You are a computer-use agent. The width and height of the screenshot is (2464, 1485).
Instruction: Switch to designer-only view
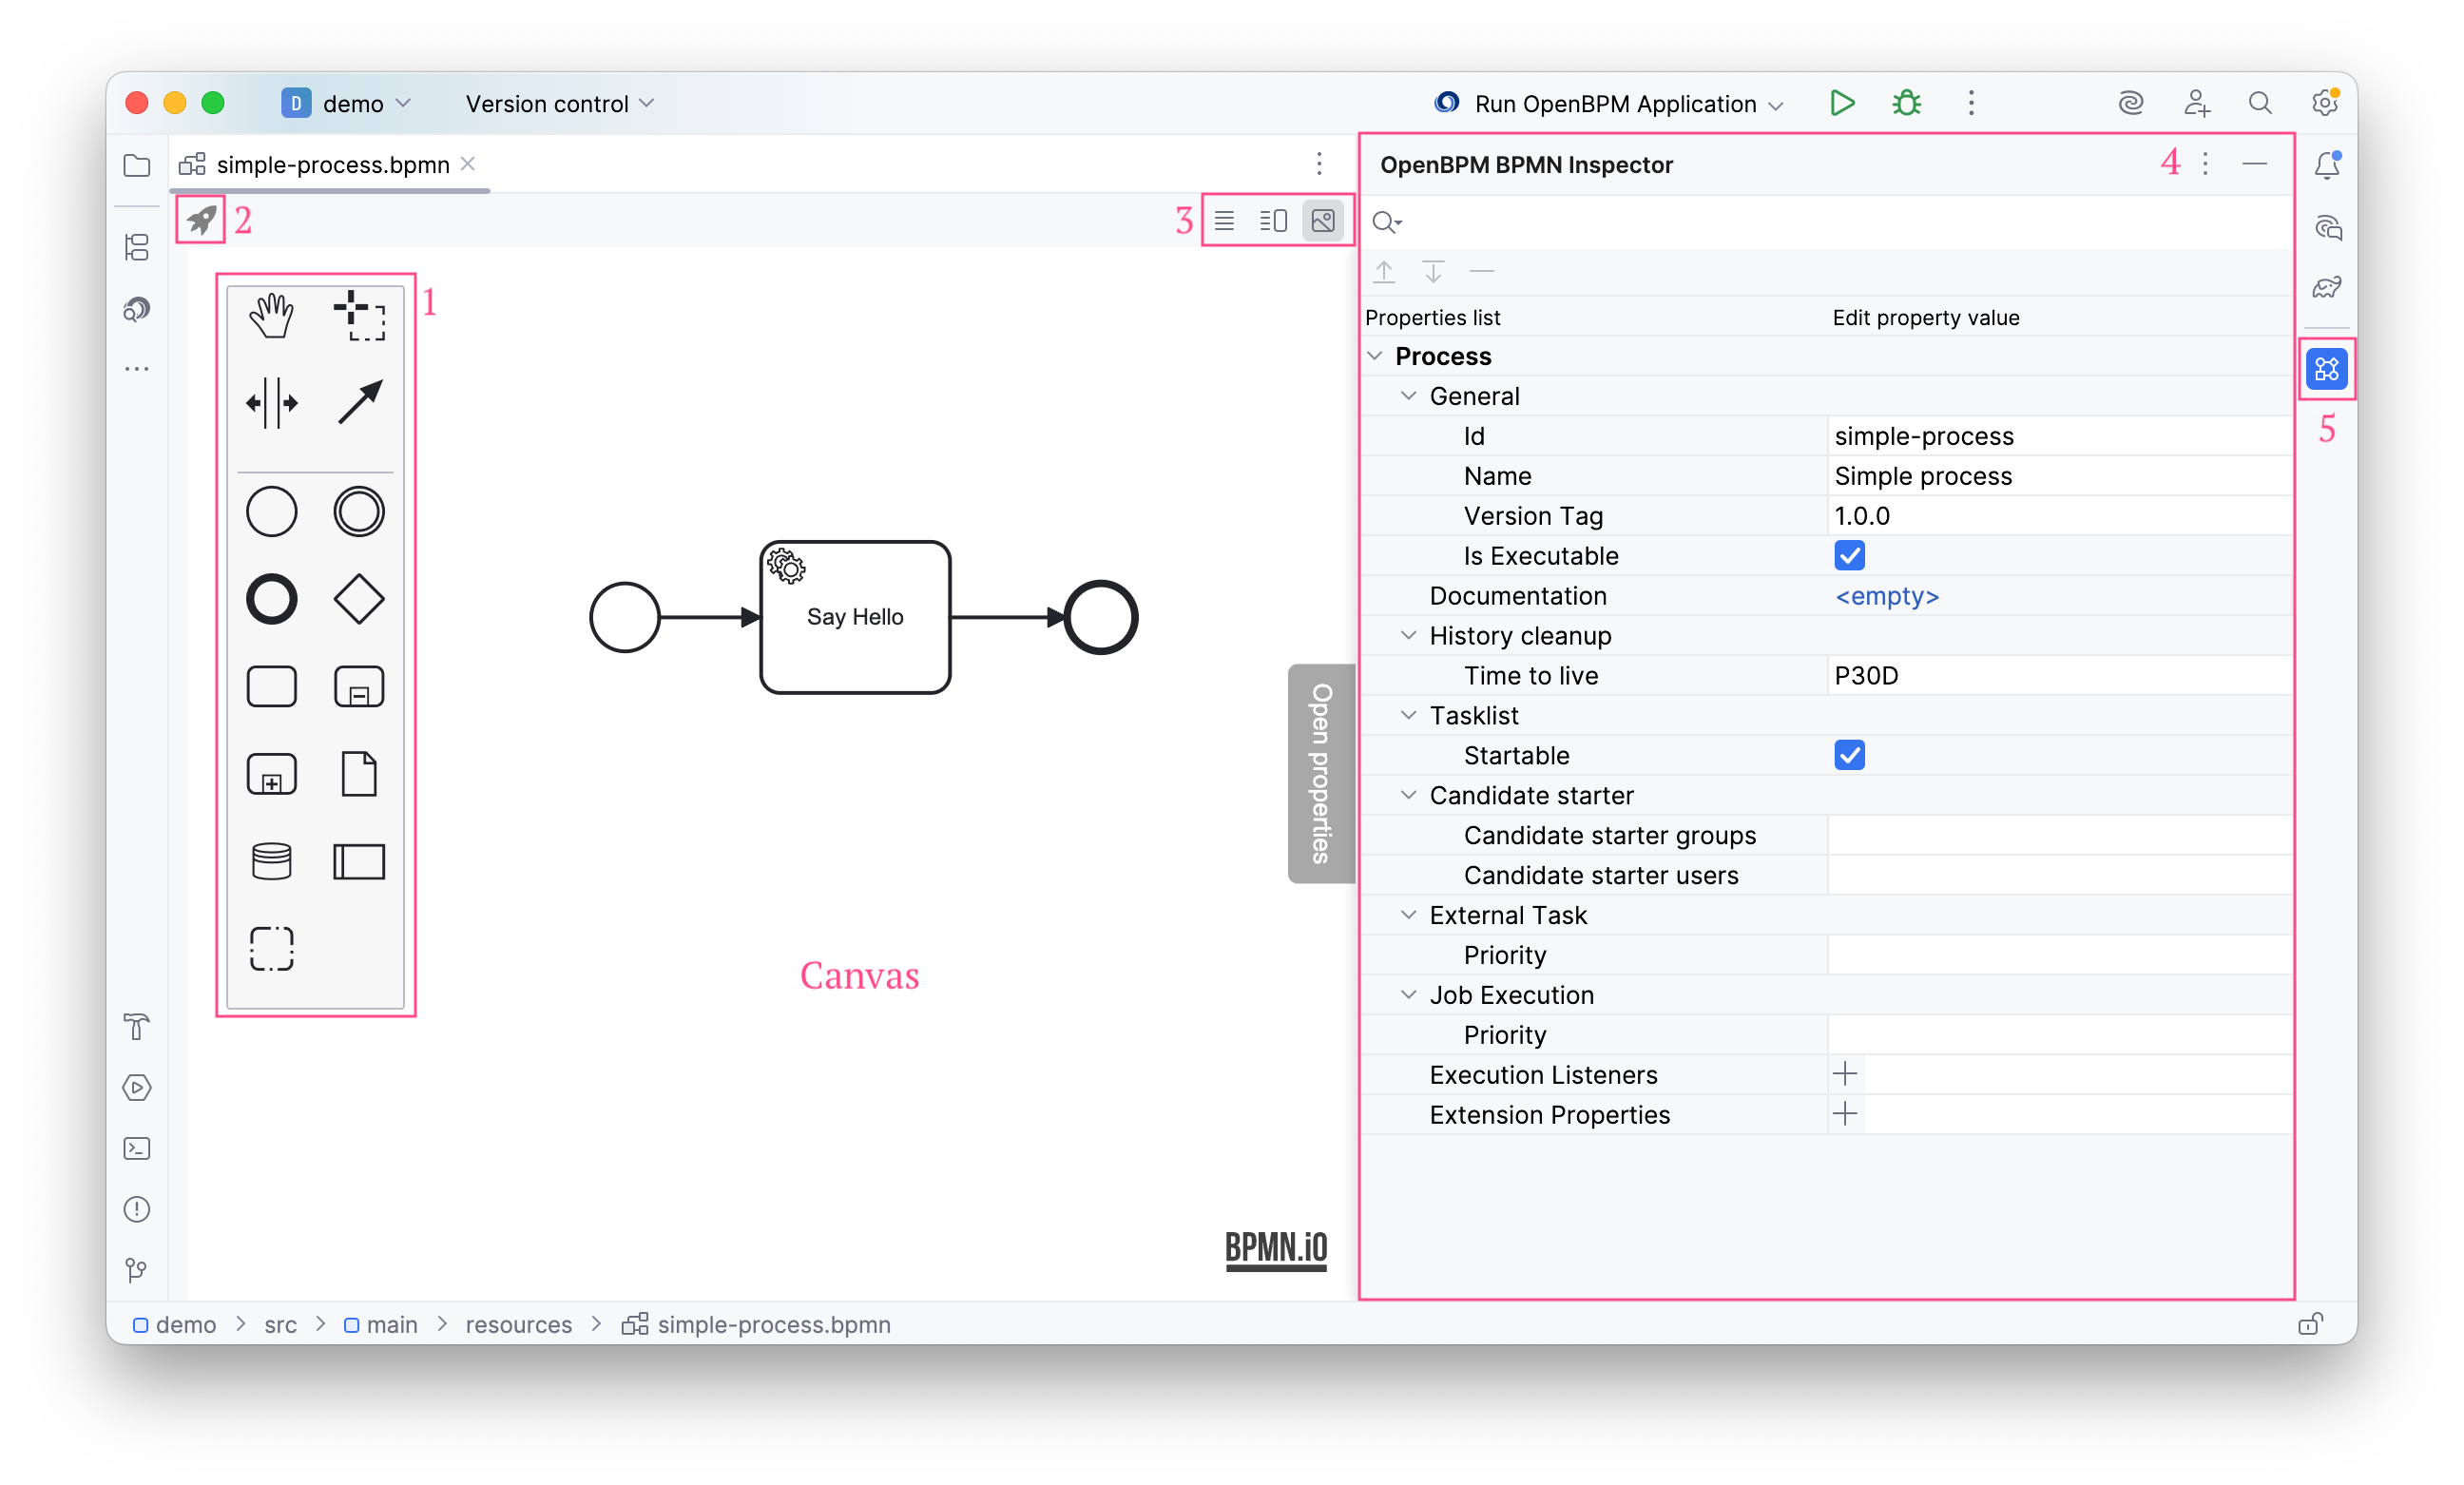pyautogui.click(x=1323, y=221)
